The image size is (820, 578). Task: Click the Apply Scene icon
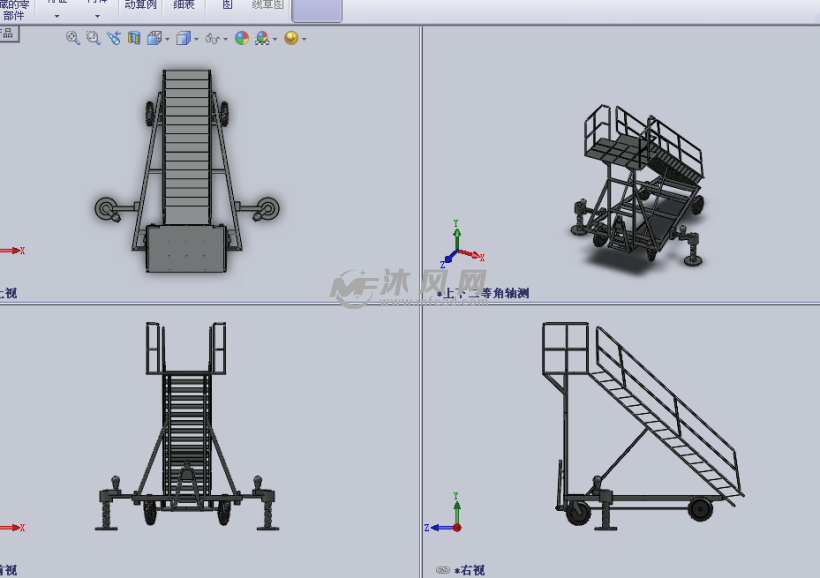[x=262, y=38]
